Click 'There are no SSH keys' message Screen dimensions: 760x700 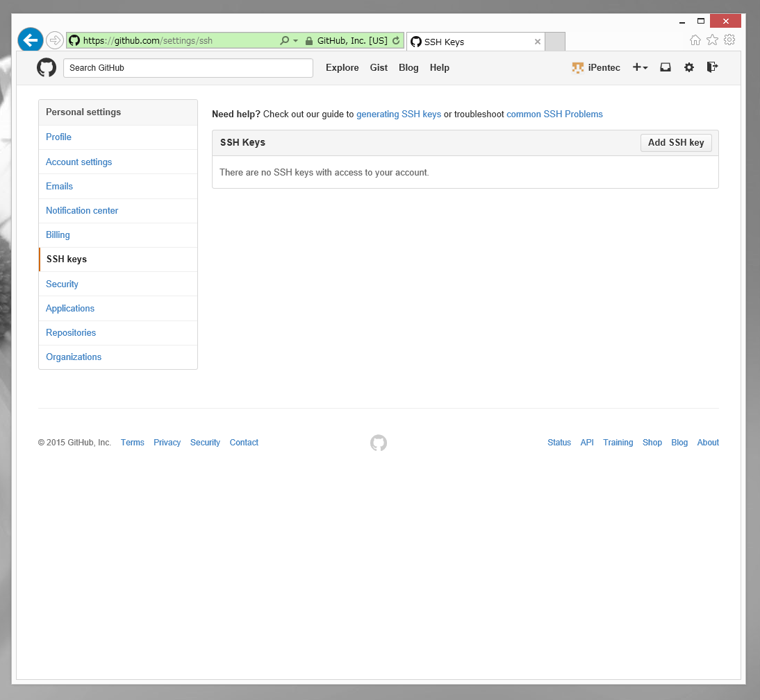[324, 173]
